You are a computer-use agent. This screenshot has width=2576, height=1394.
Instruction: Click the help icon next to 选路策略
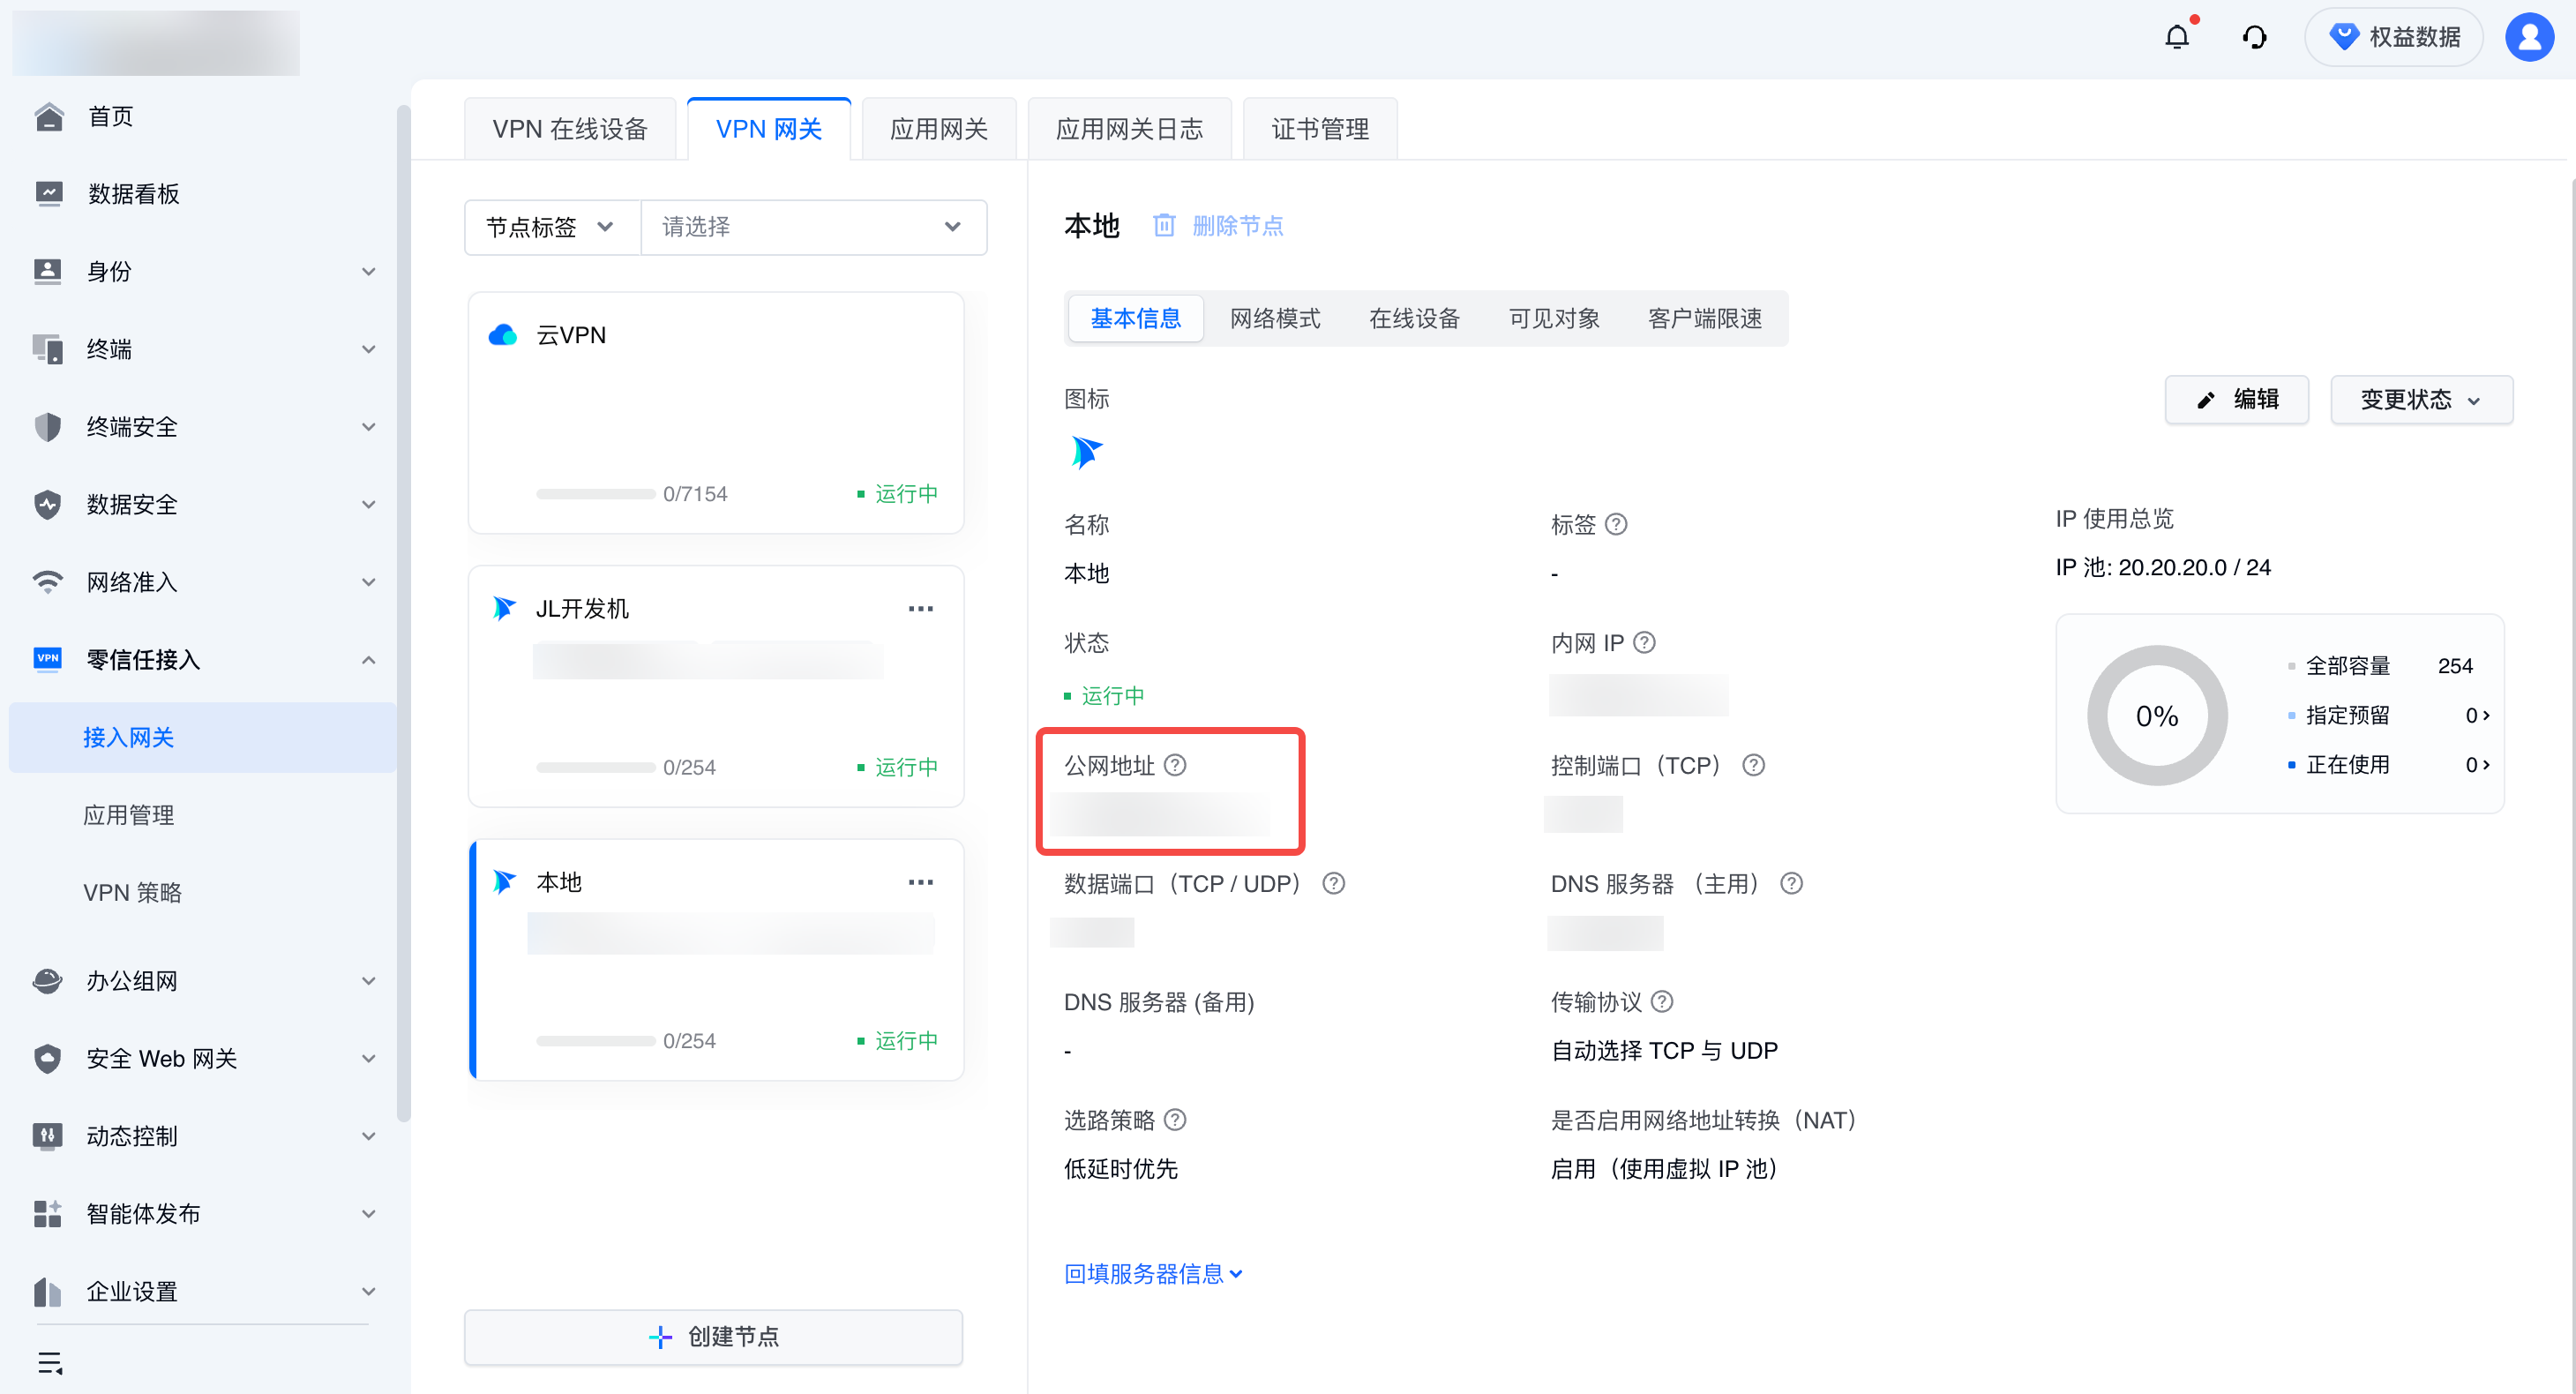(x=1175, y=1119)
